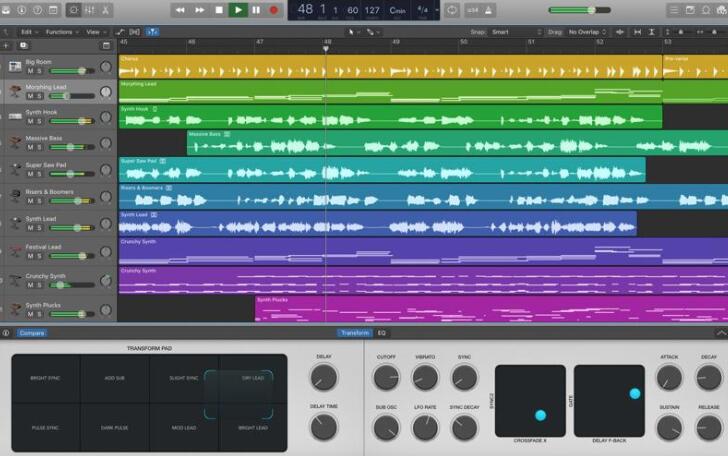Click the Risers & Boomers track icon
728x456 pixels.
(15, 195)
